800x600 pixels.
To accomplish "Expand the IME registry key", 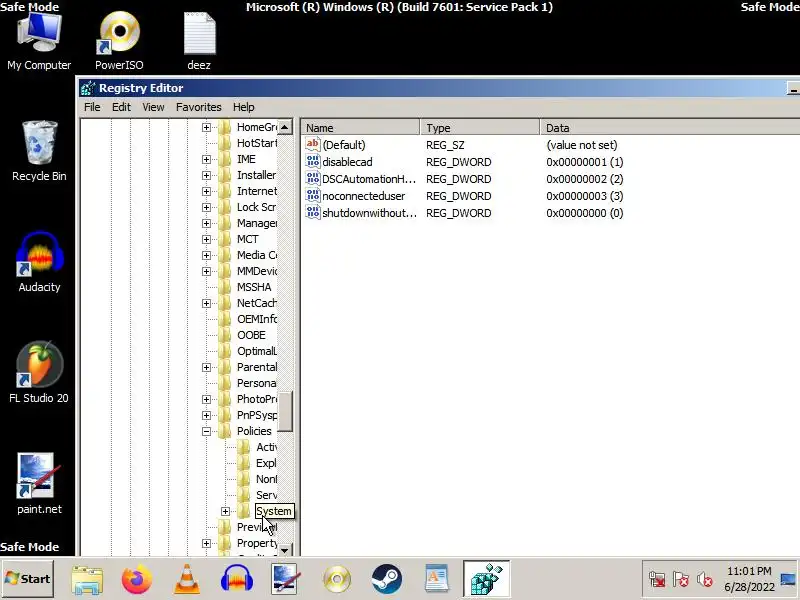I will pyautogui.click(x=206, y=159).
